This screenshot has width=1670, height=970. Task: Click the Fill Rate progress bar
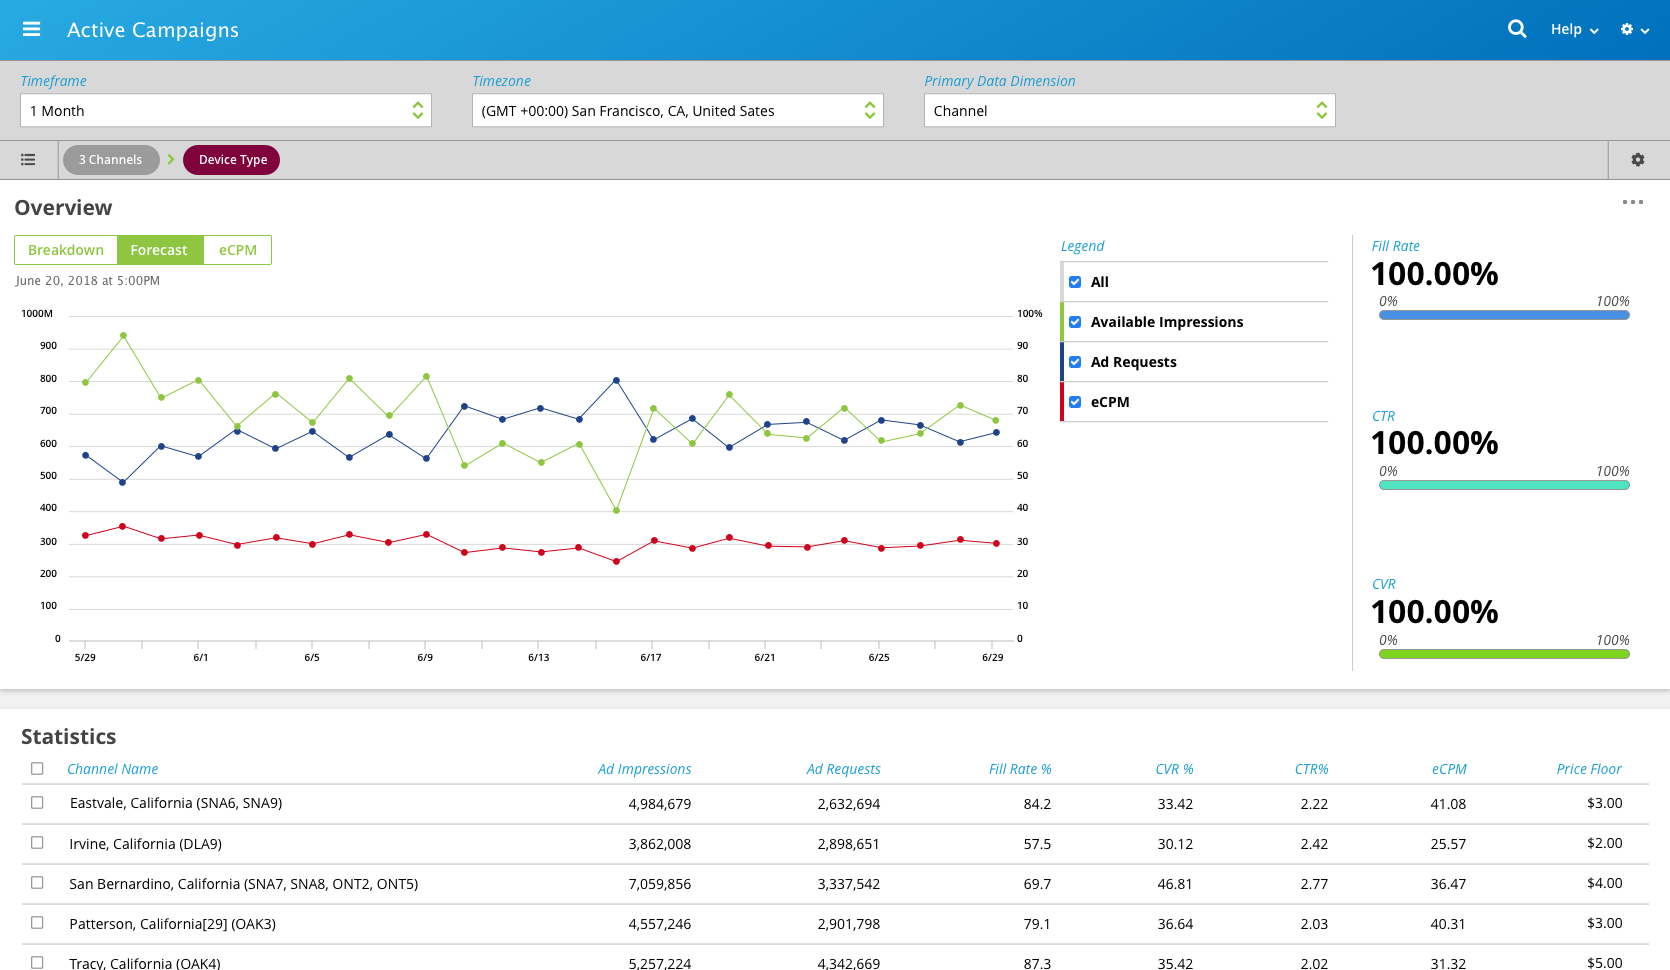[x=1503, y=315]
